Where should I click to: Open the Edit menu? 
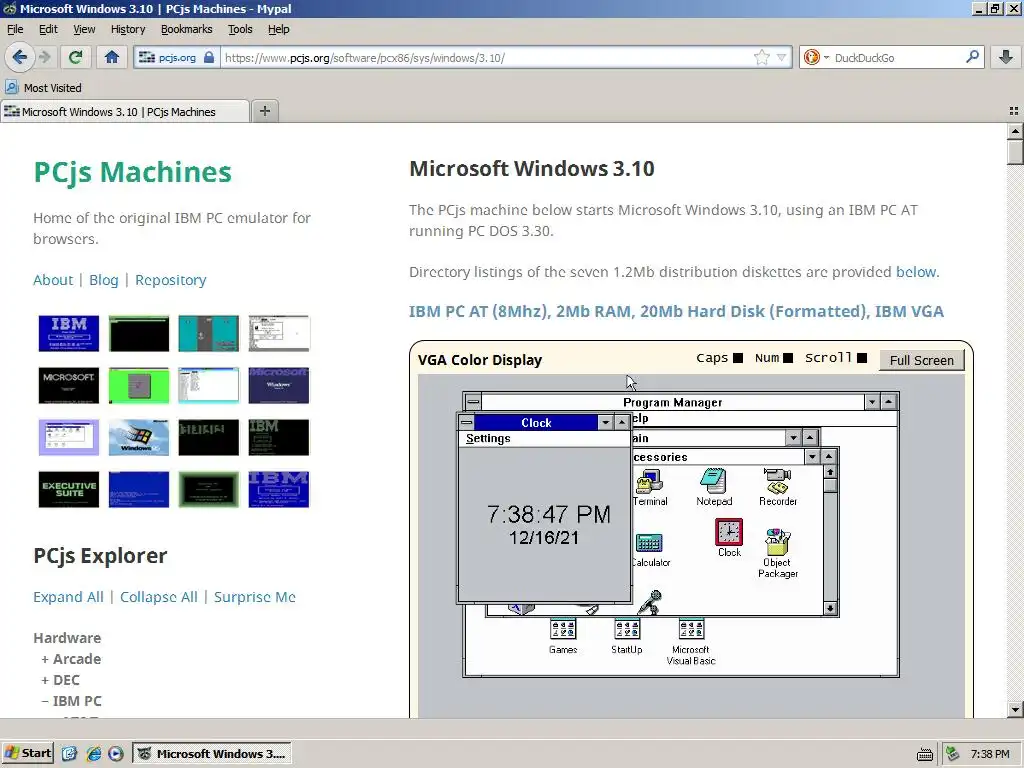(x=48, y=29)
